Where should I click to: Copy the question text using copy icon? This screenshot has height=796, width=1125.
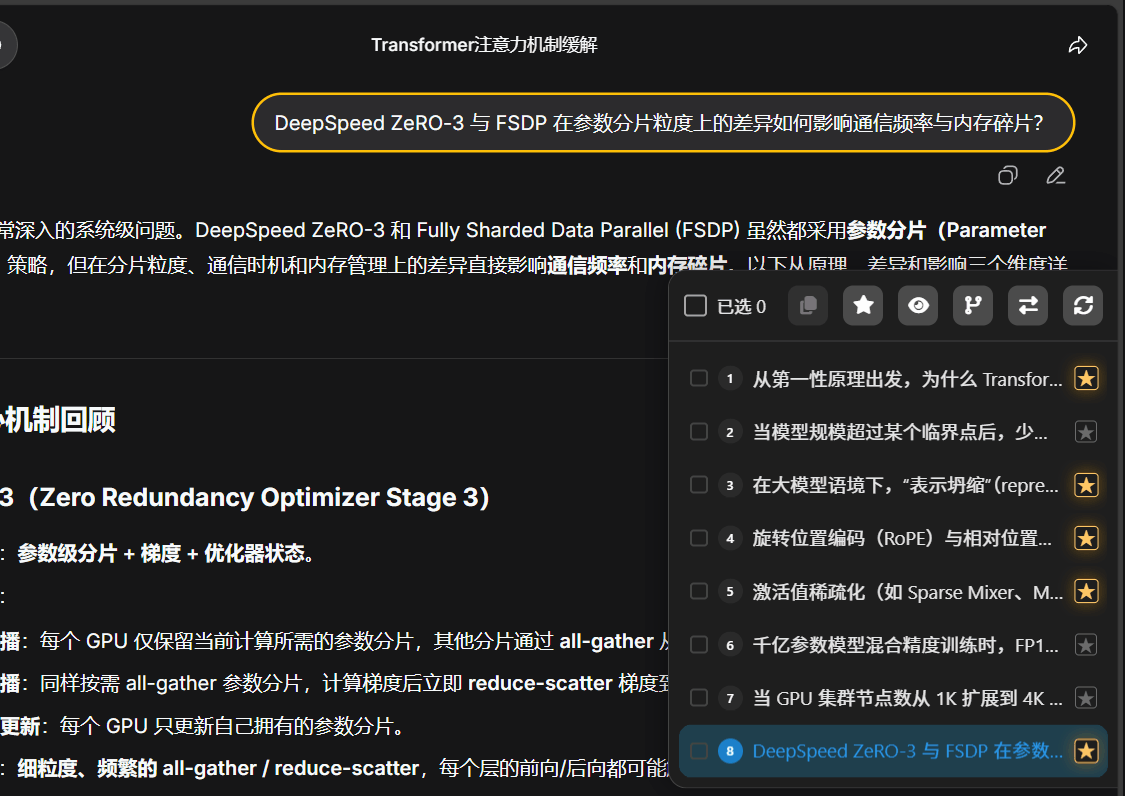pos(1007,176)
